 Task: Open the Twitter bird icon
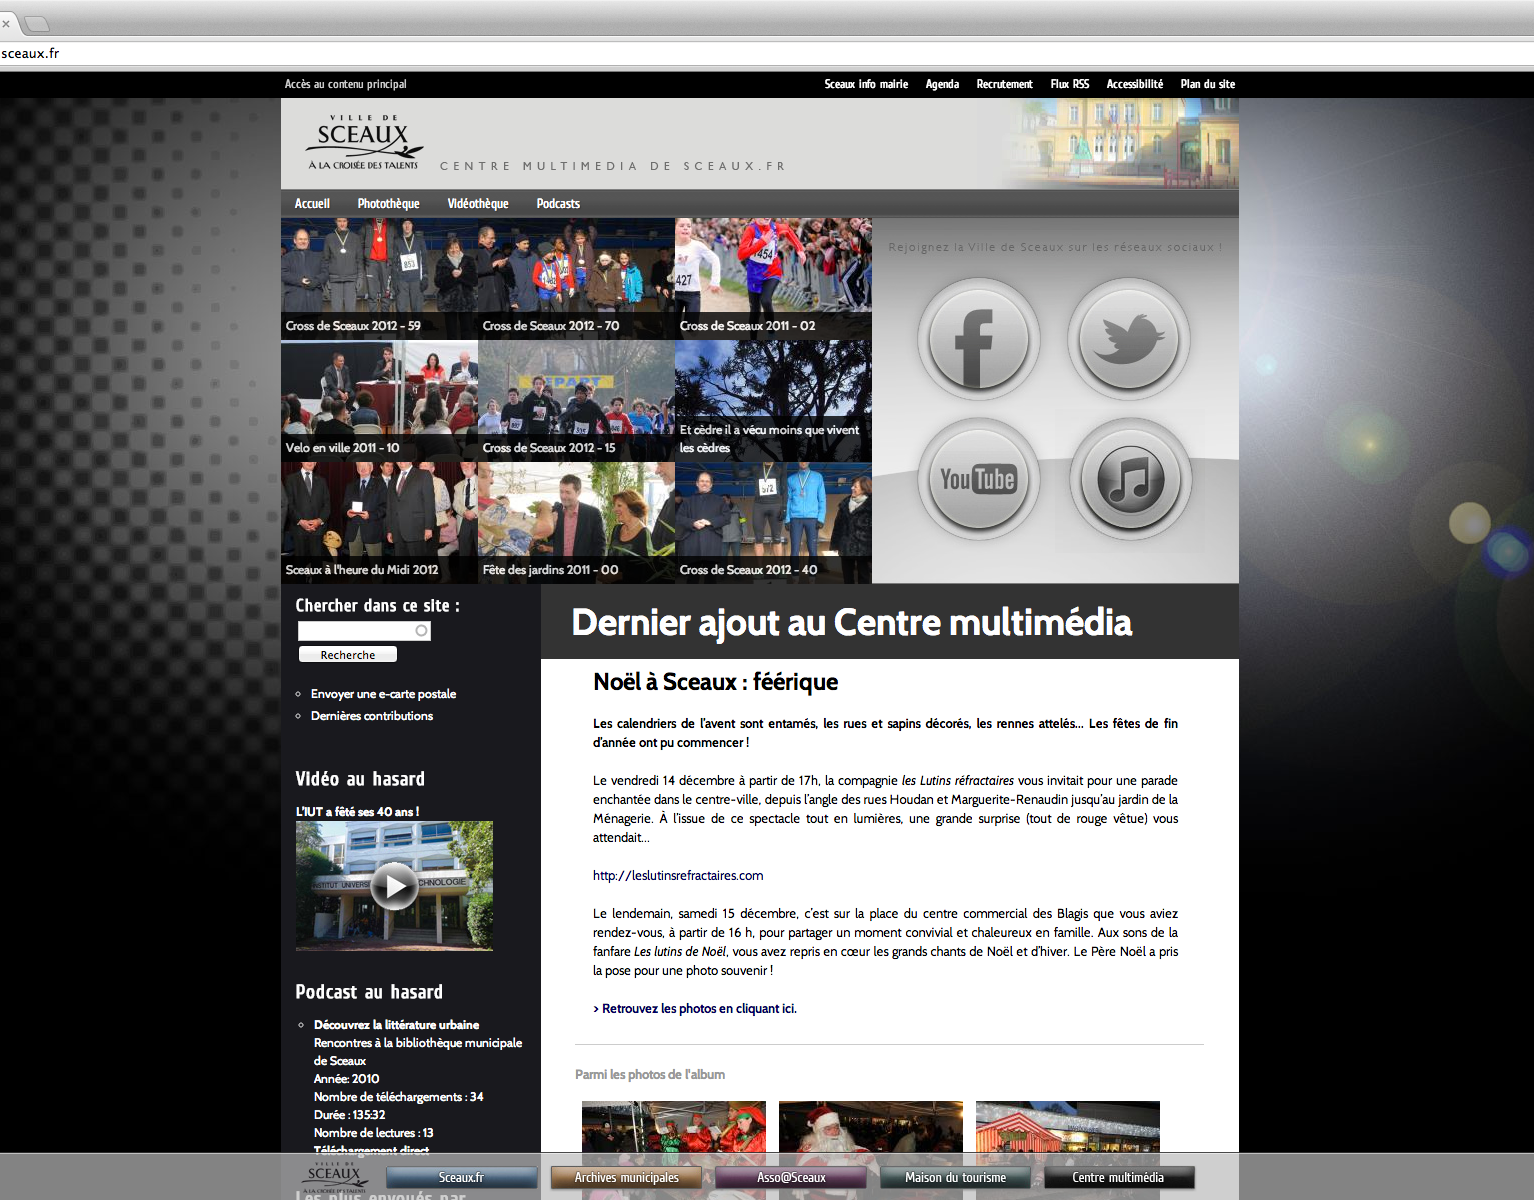[x=1129, y=339]
